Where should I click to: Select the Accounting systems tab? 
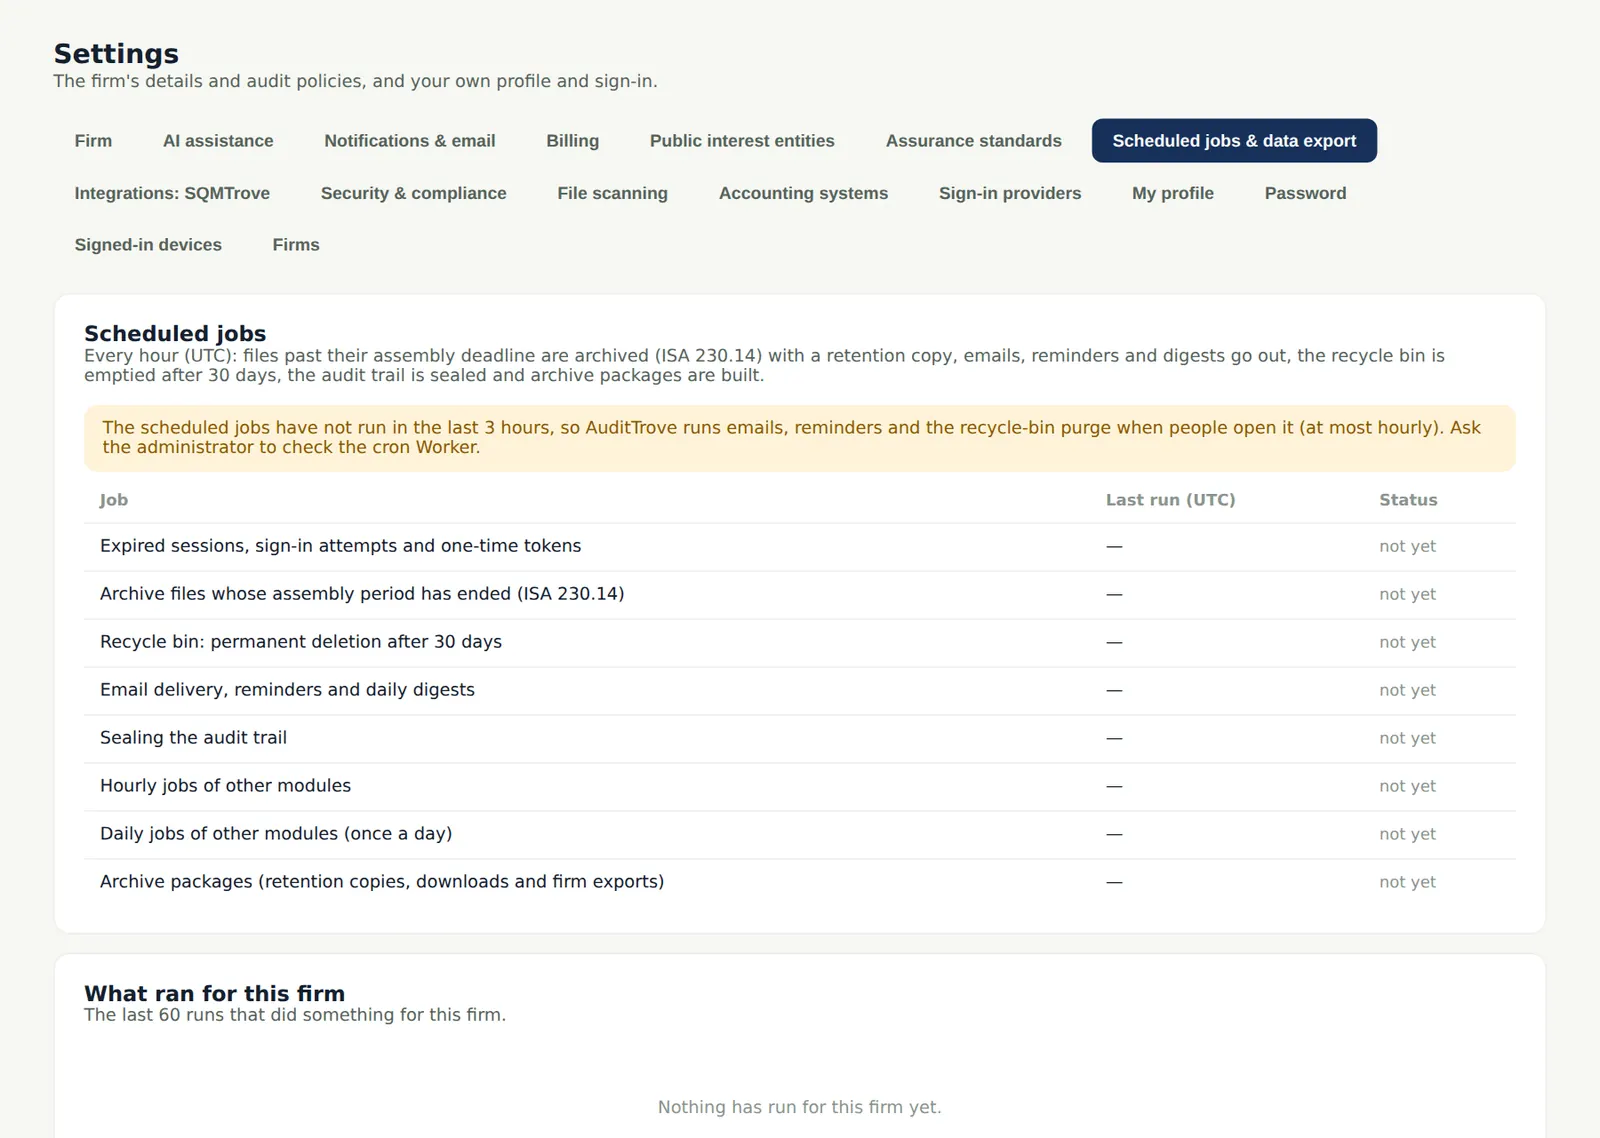coord(803,193)
